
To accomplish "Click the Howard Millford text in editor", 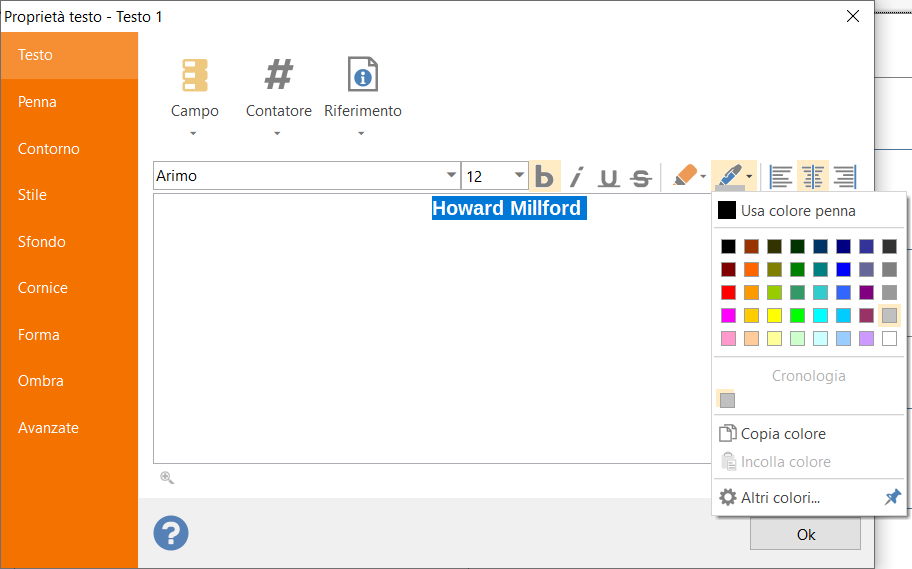I will (x=507, y=208).
